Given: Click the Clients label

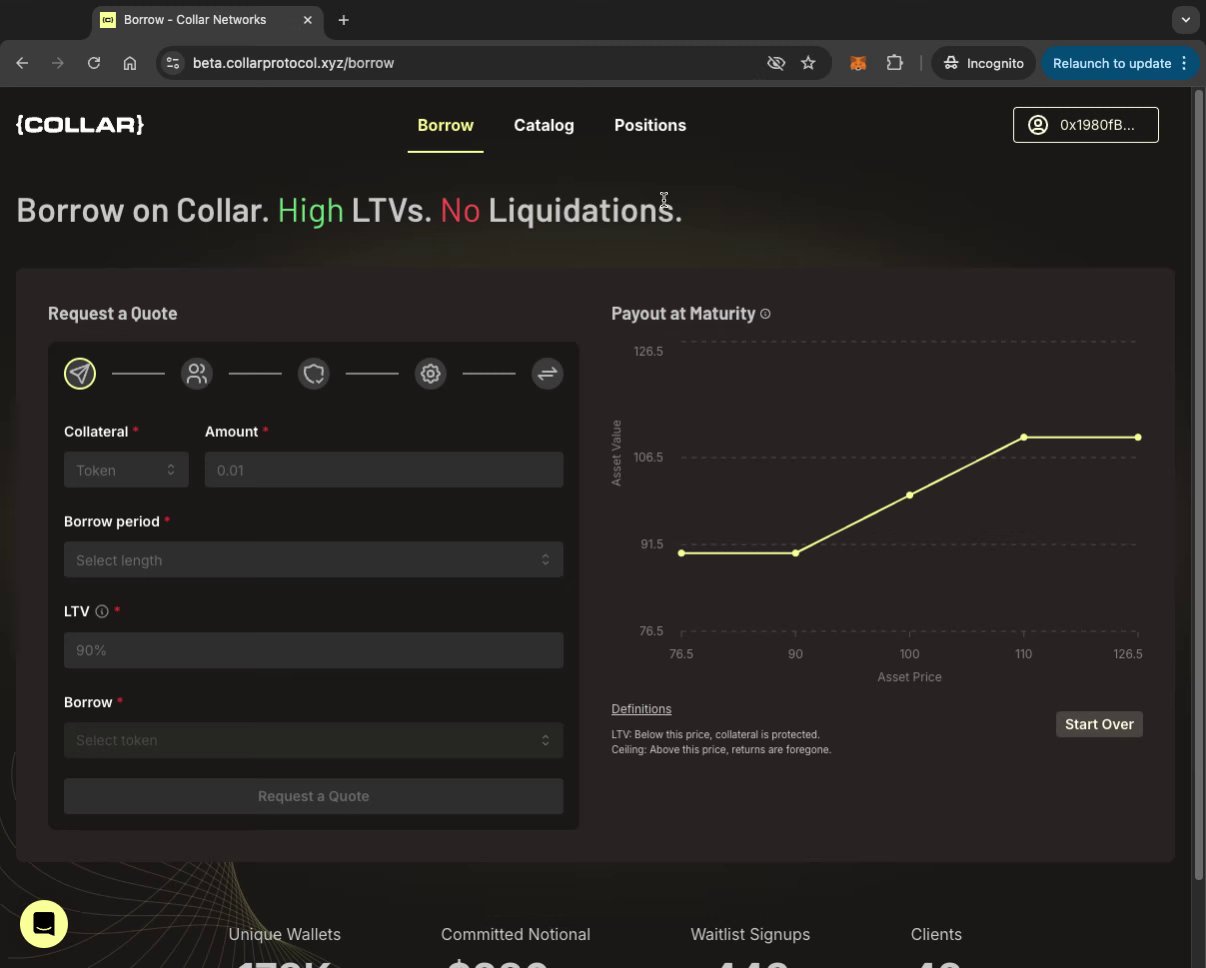Looking at the screenshot, I should point(936,934).
